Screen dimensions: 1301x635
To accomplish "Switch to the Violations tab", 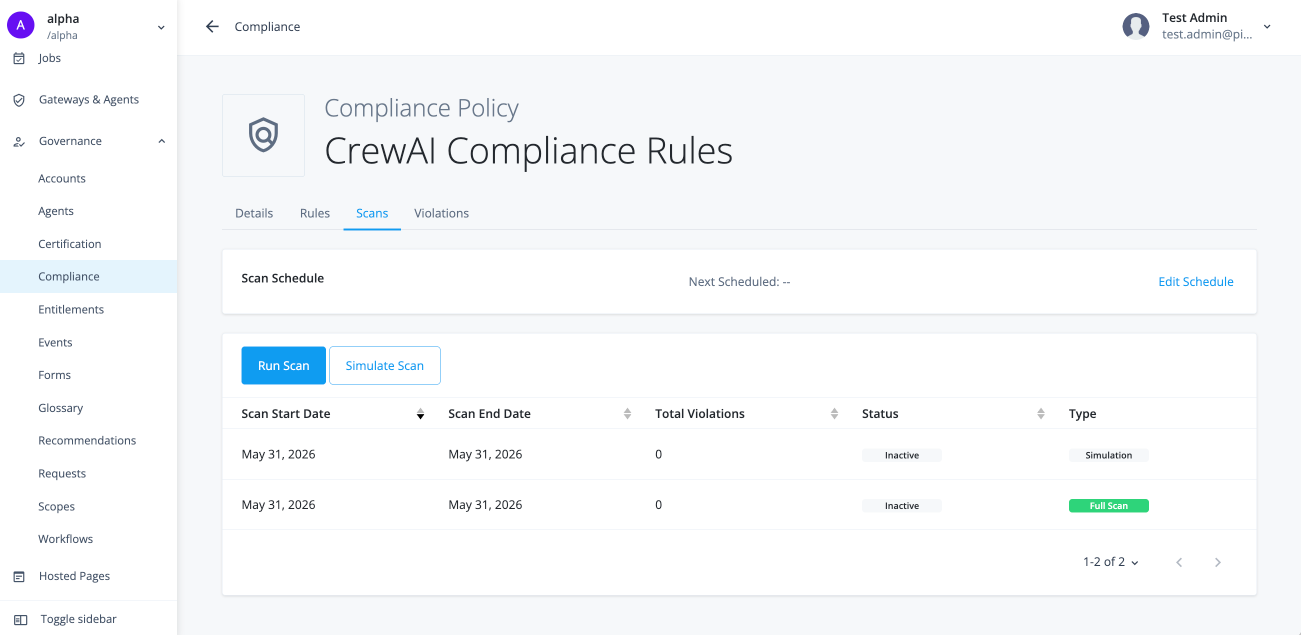I will tap(442, 214).
